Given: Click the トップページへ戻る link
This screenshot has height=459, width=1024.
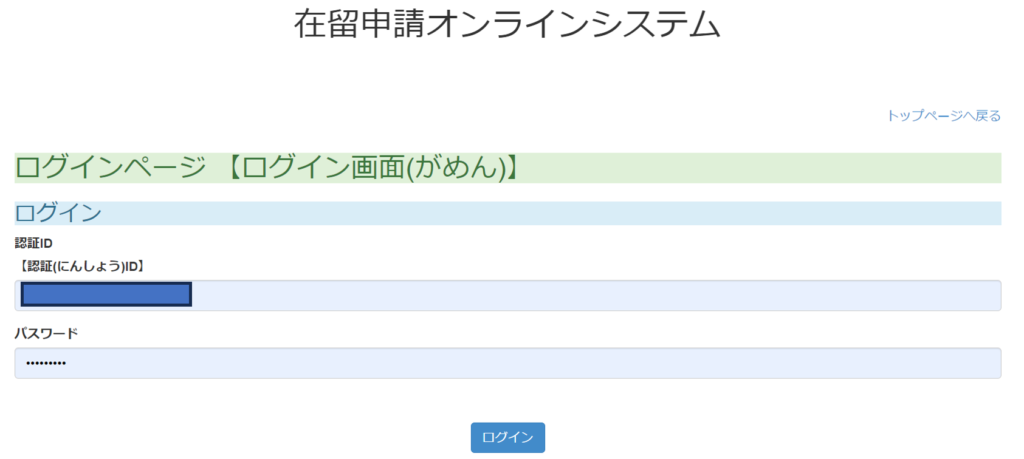Looking at the screenshot, I should [x=943, y=116].
